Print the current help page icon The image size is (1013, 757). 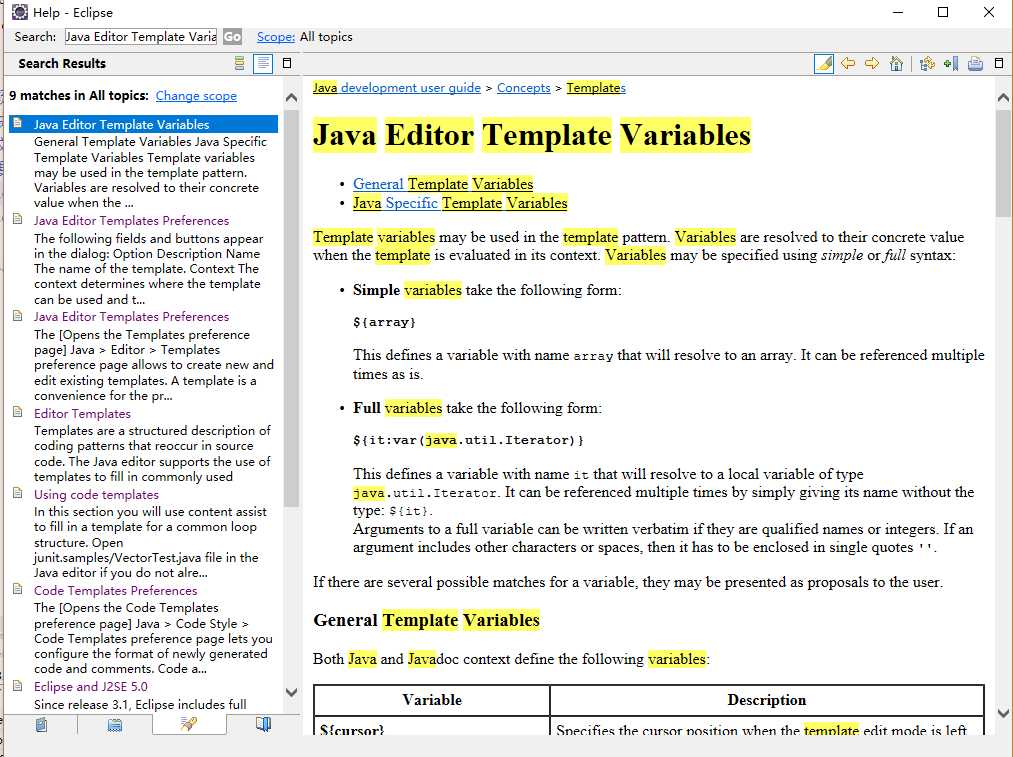(976, 63)
